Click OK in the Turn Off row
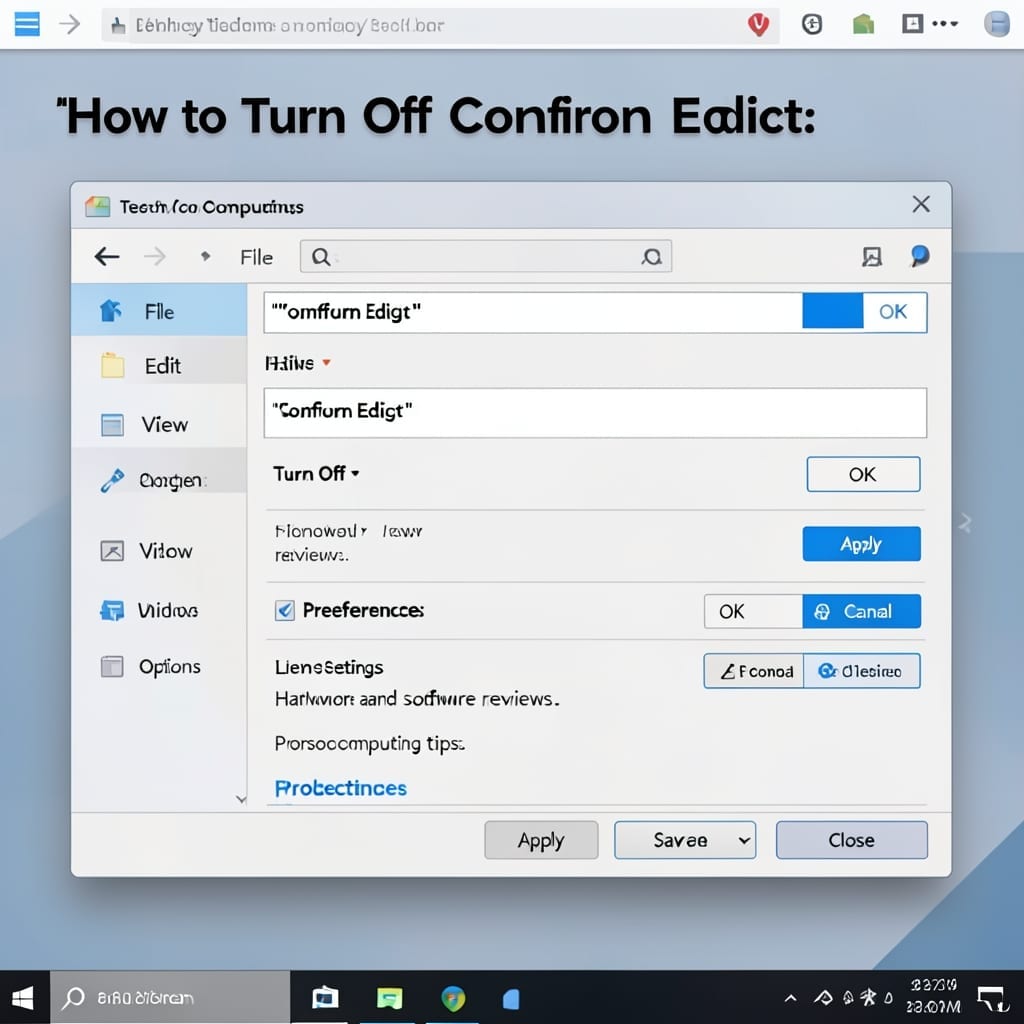Viewport: 1024px width, 1024px height. (863, 474)
